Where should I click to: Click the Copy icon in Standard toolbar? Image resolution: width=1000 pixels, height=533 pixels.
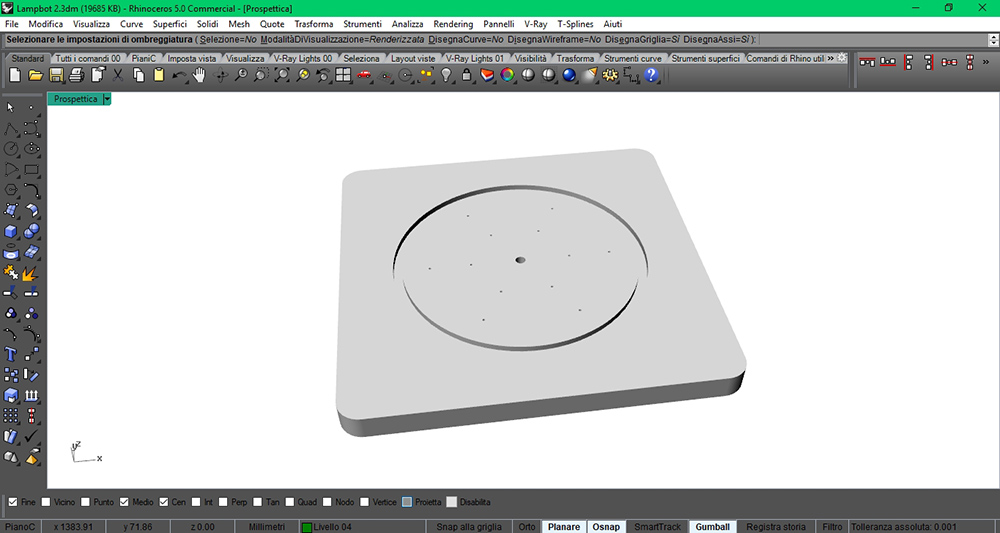pyautogui.click(x=138, y=75)
